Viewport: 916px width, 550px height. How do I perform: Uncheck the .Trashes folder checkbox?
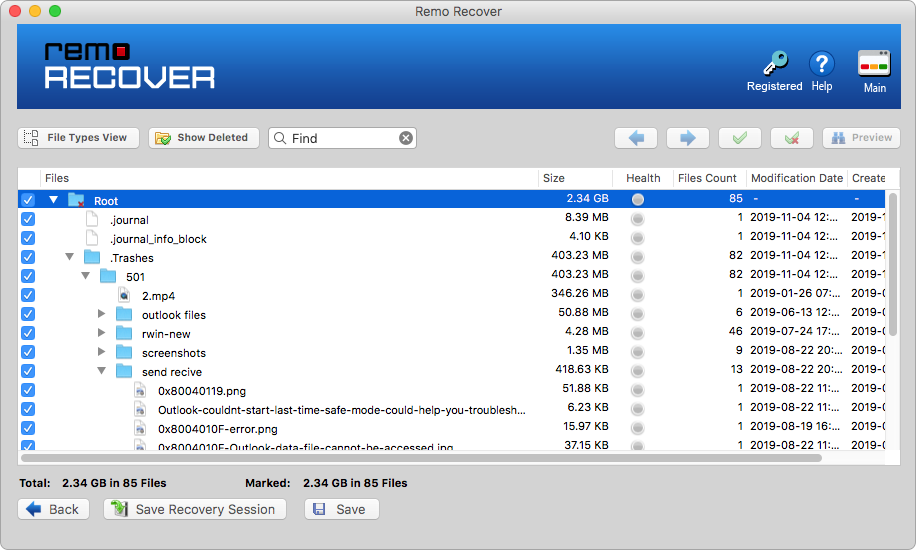[27, 257]
